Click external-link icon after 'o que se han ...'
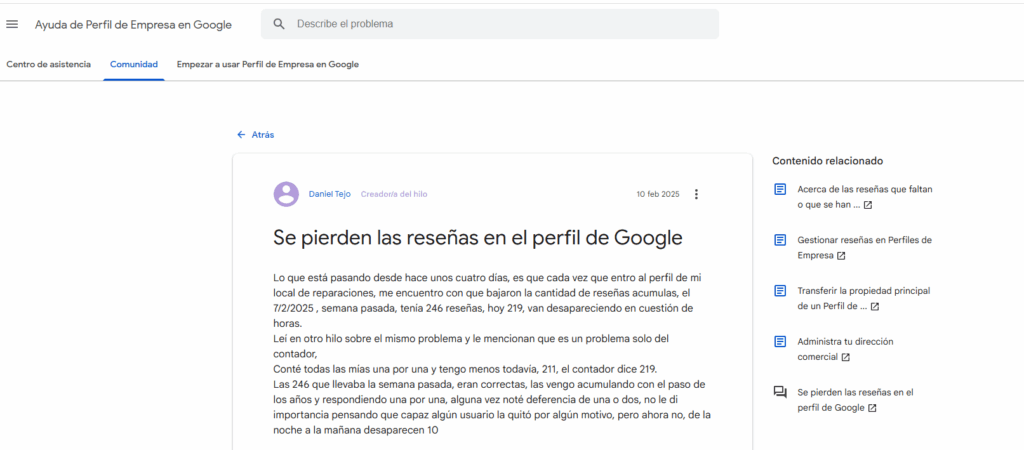1024x450 pixels. point(868,205)
